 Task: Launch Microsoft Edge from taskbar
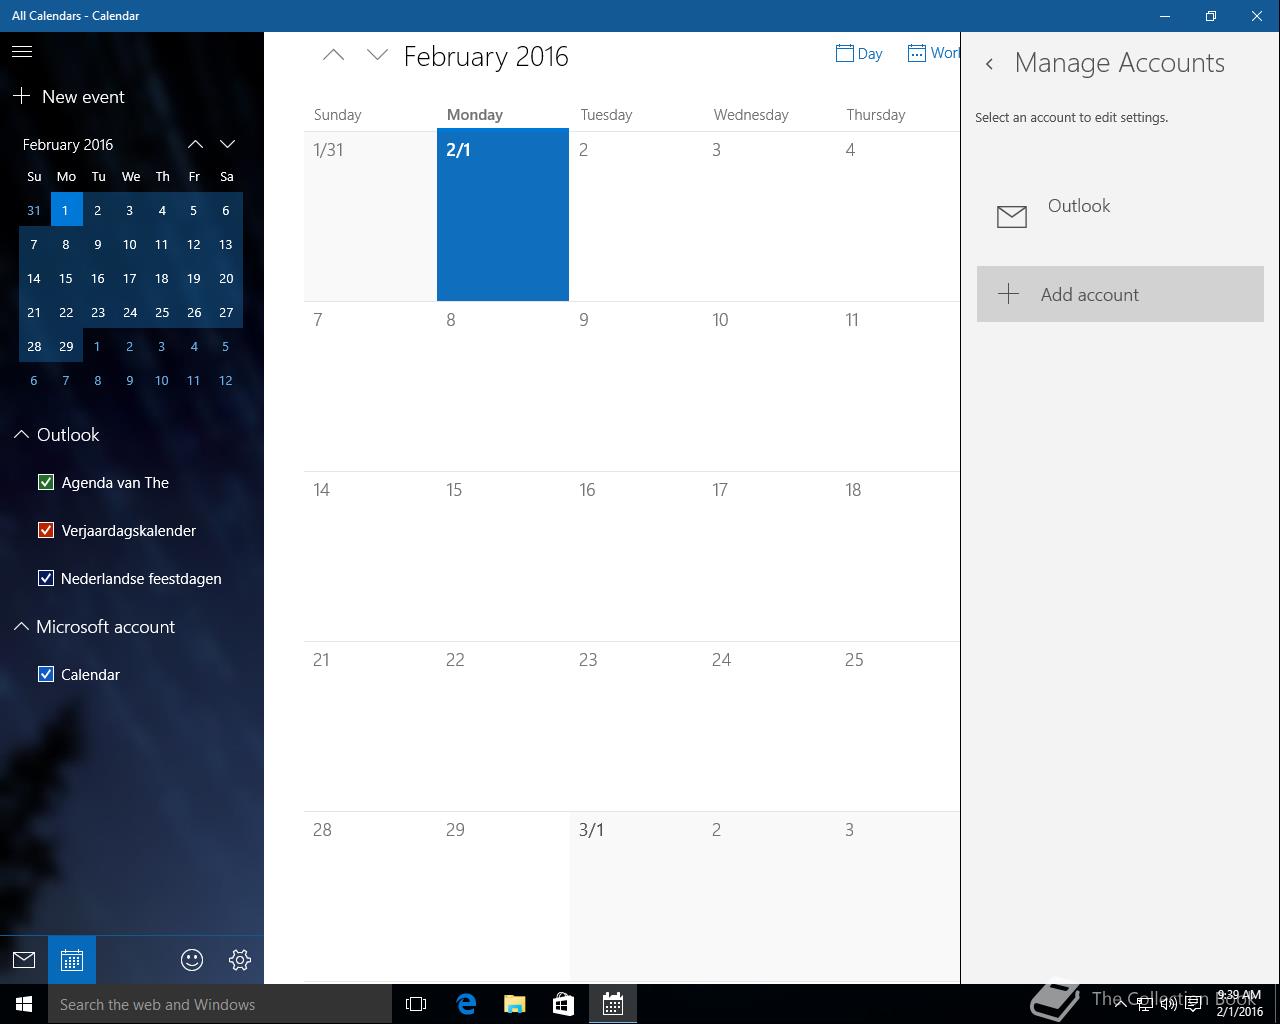[466, 1004]
